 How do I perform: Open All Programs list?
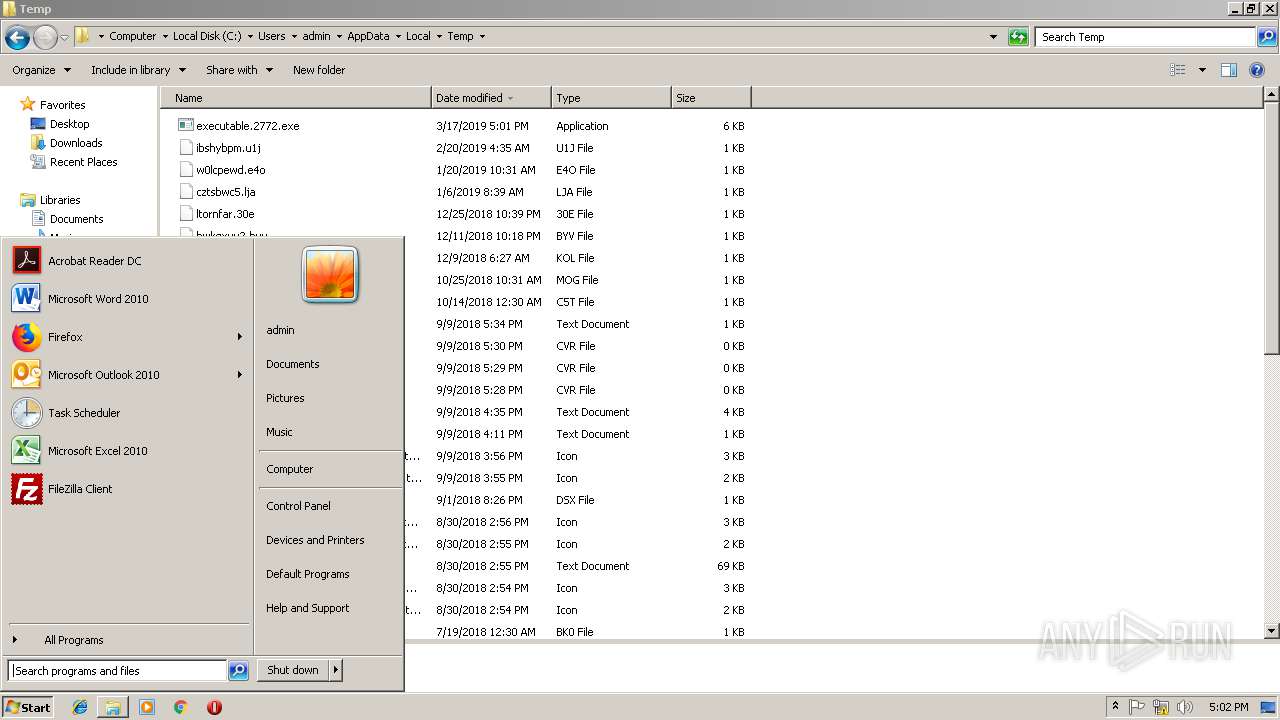(x=73, y=640)
